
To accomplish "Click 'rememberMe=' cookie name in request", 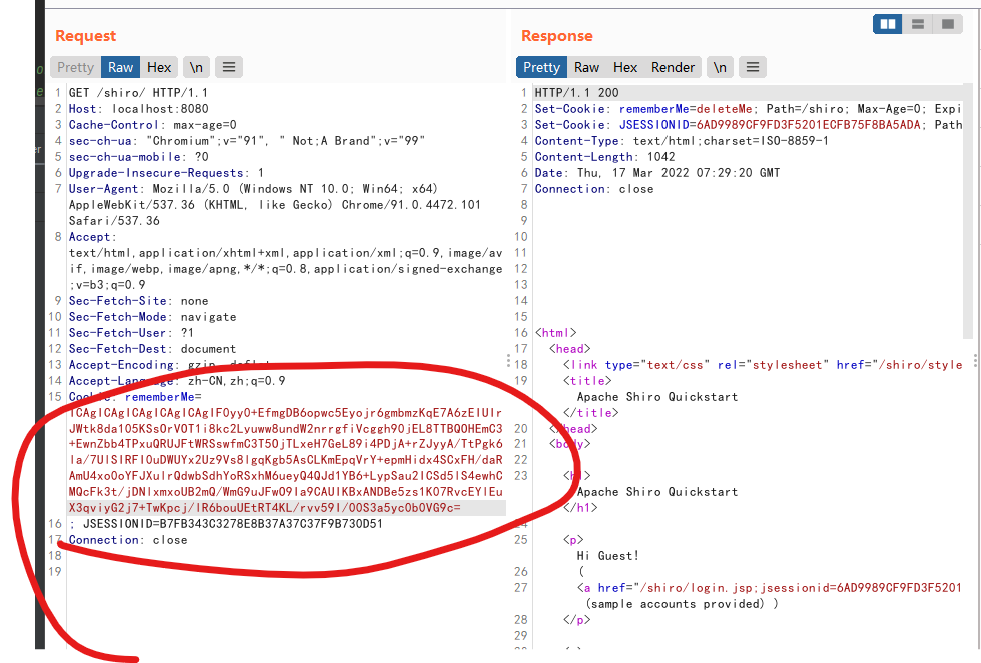I will click(163, 397).
